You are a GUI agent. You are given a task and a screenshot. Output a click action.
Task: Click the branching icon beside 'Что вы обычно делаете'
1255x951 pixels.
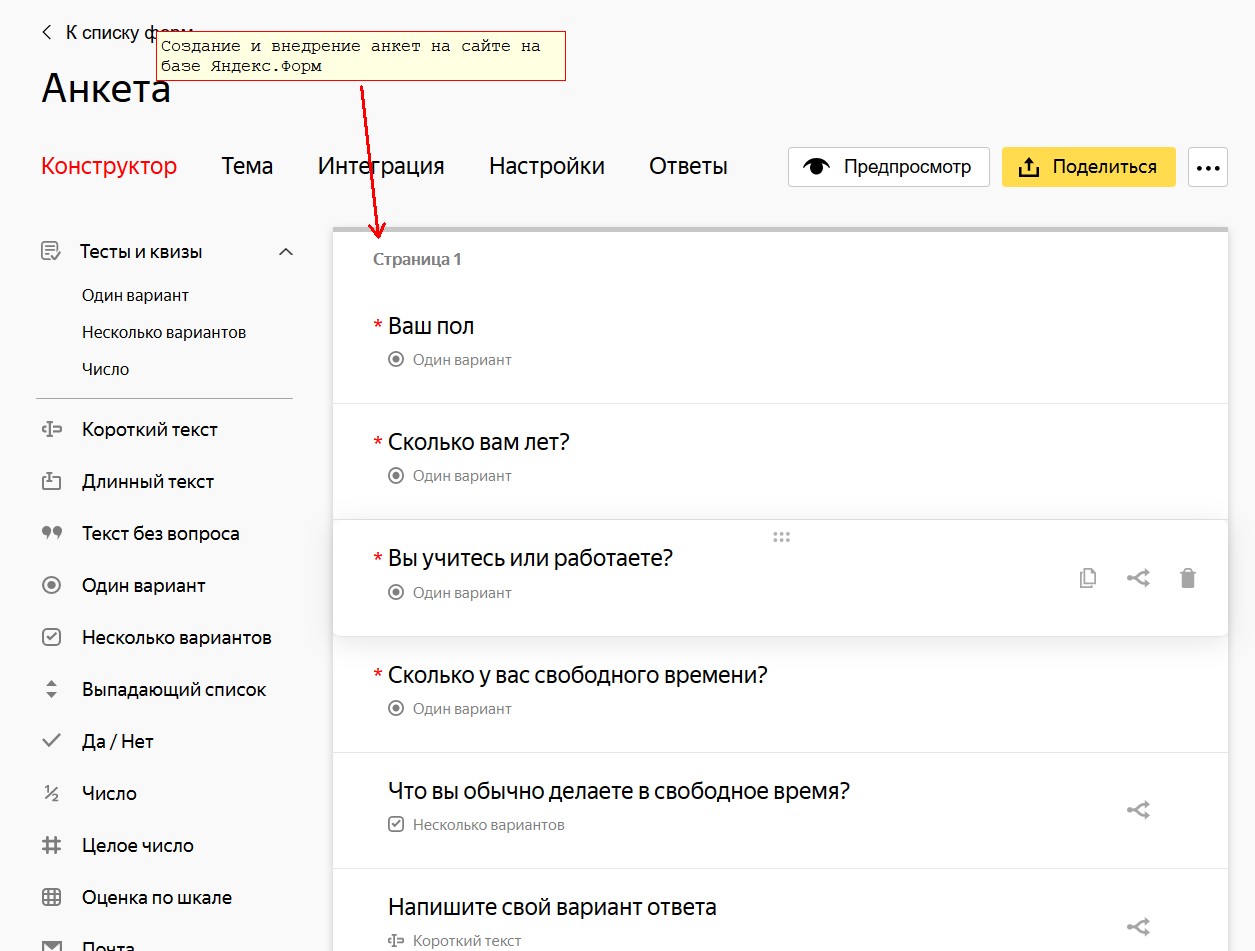[1138, 810]
